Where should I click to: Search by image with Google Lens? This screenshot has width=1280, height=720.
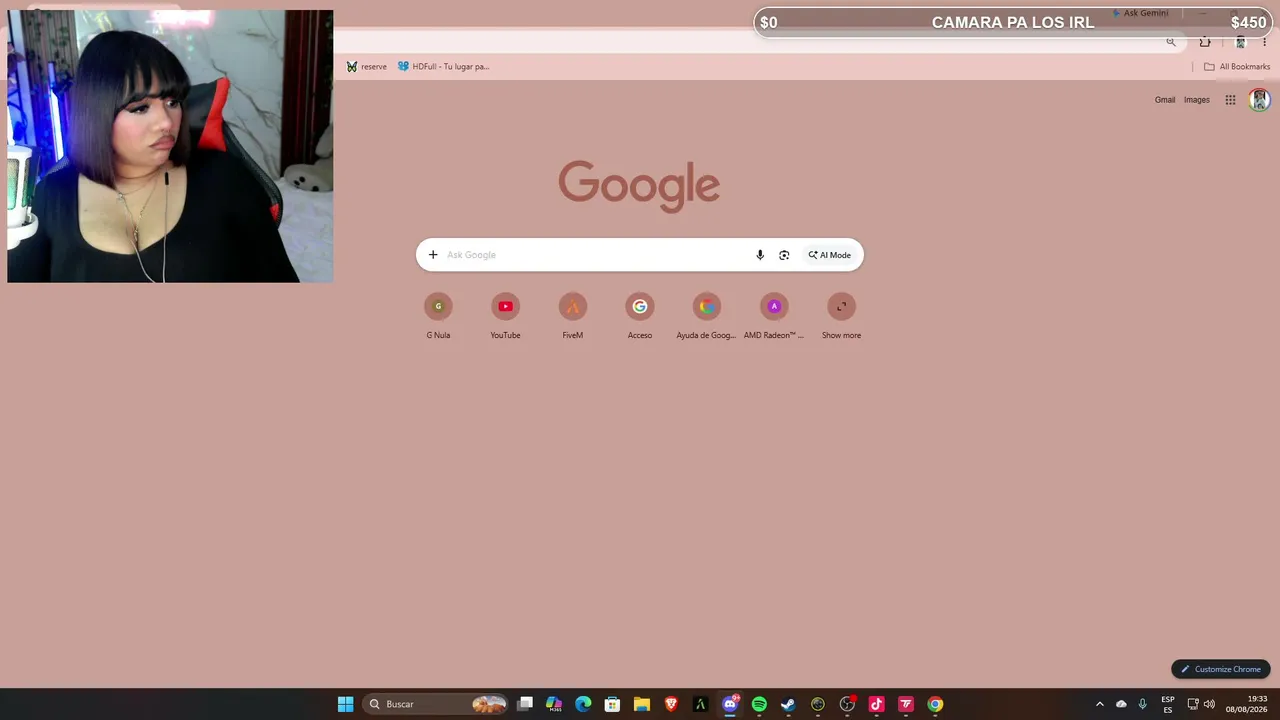(x=784, y=255)
